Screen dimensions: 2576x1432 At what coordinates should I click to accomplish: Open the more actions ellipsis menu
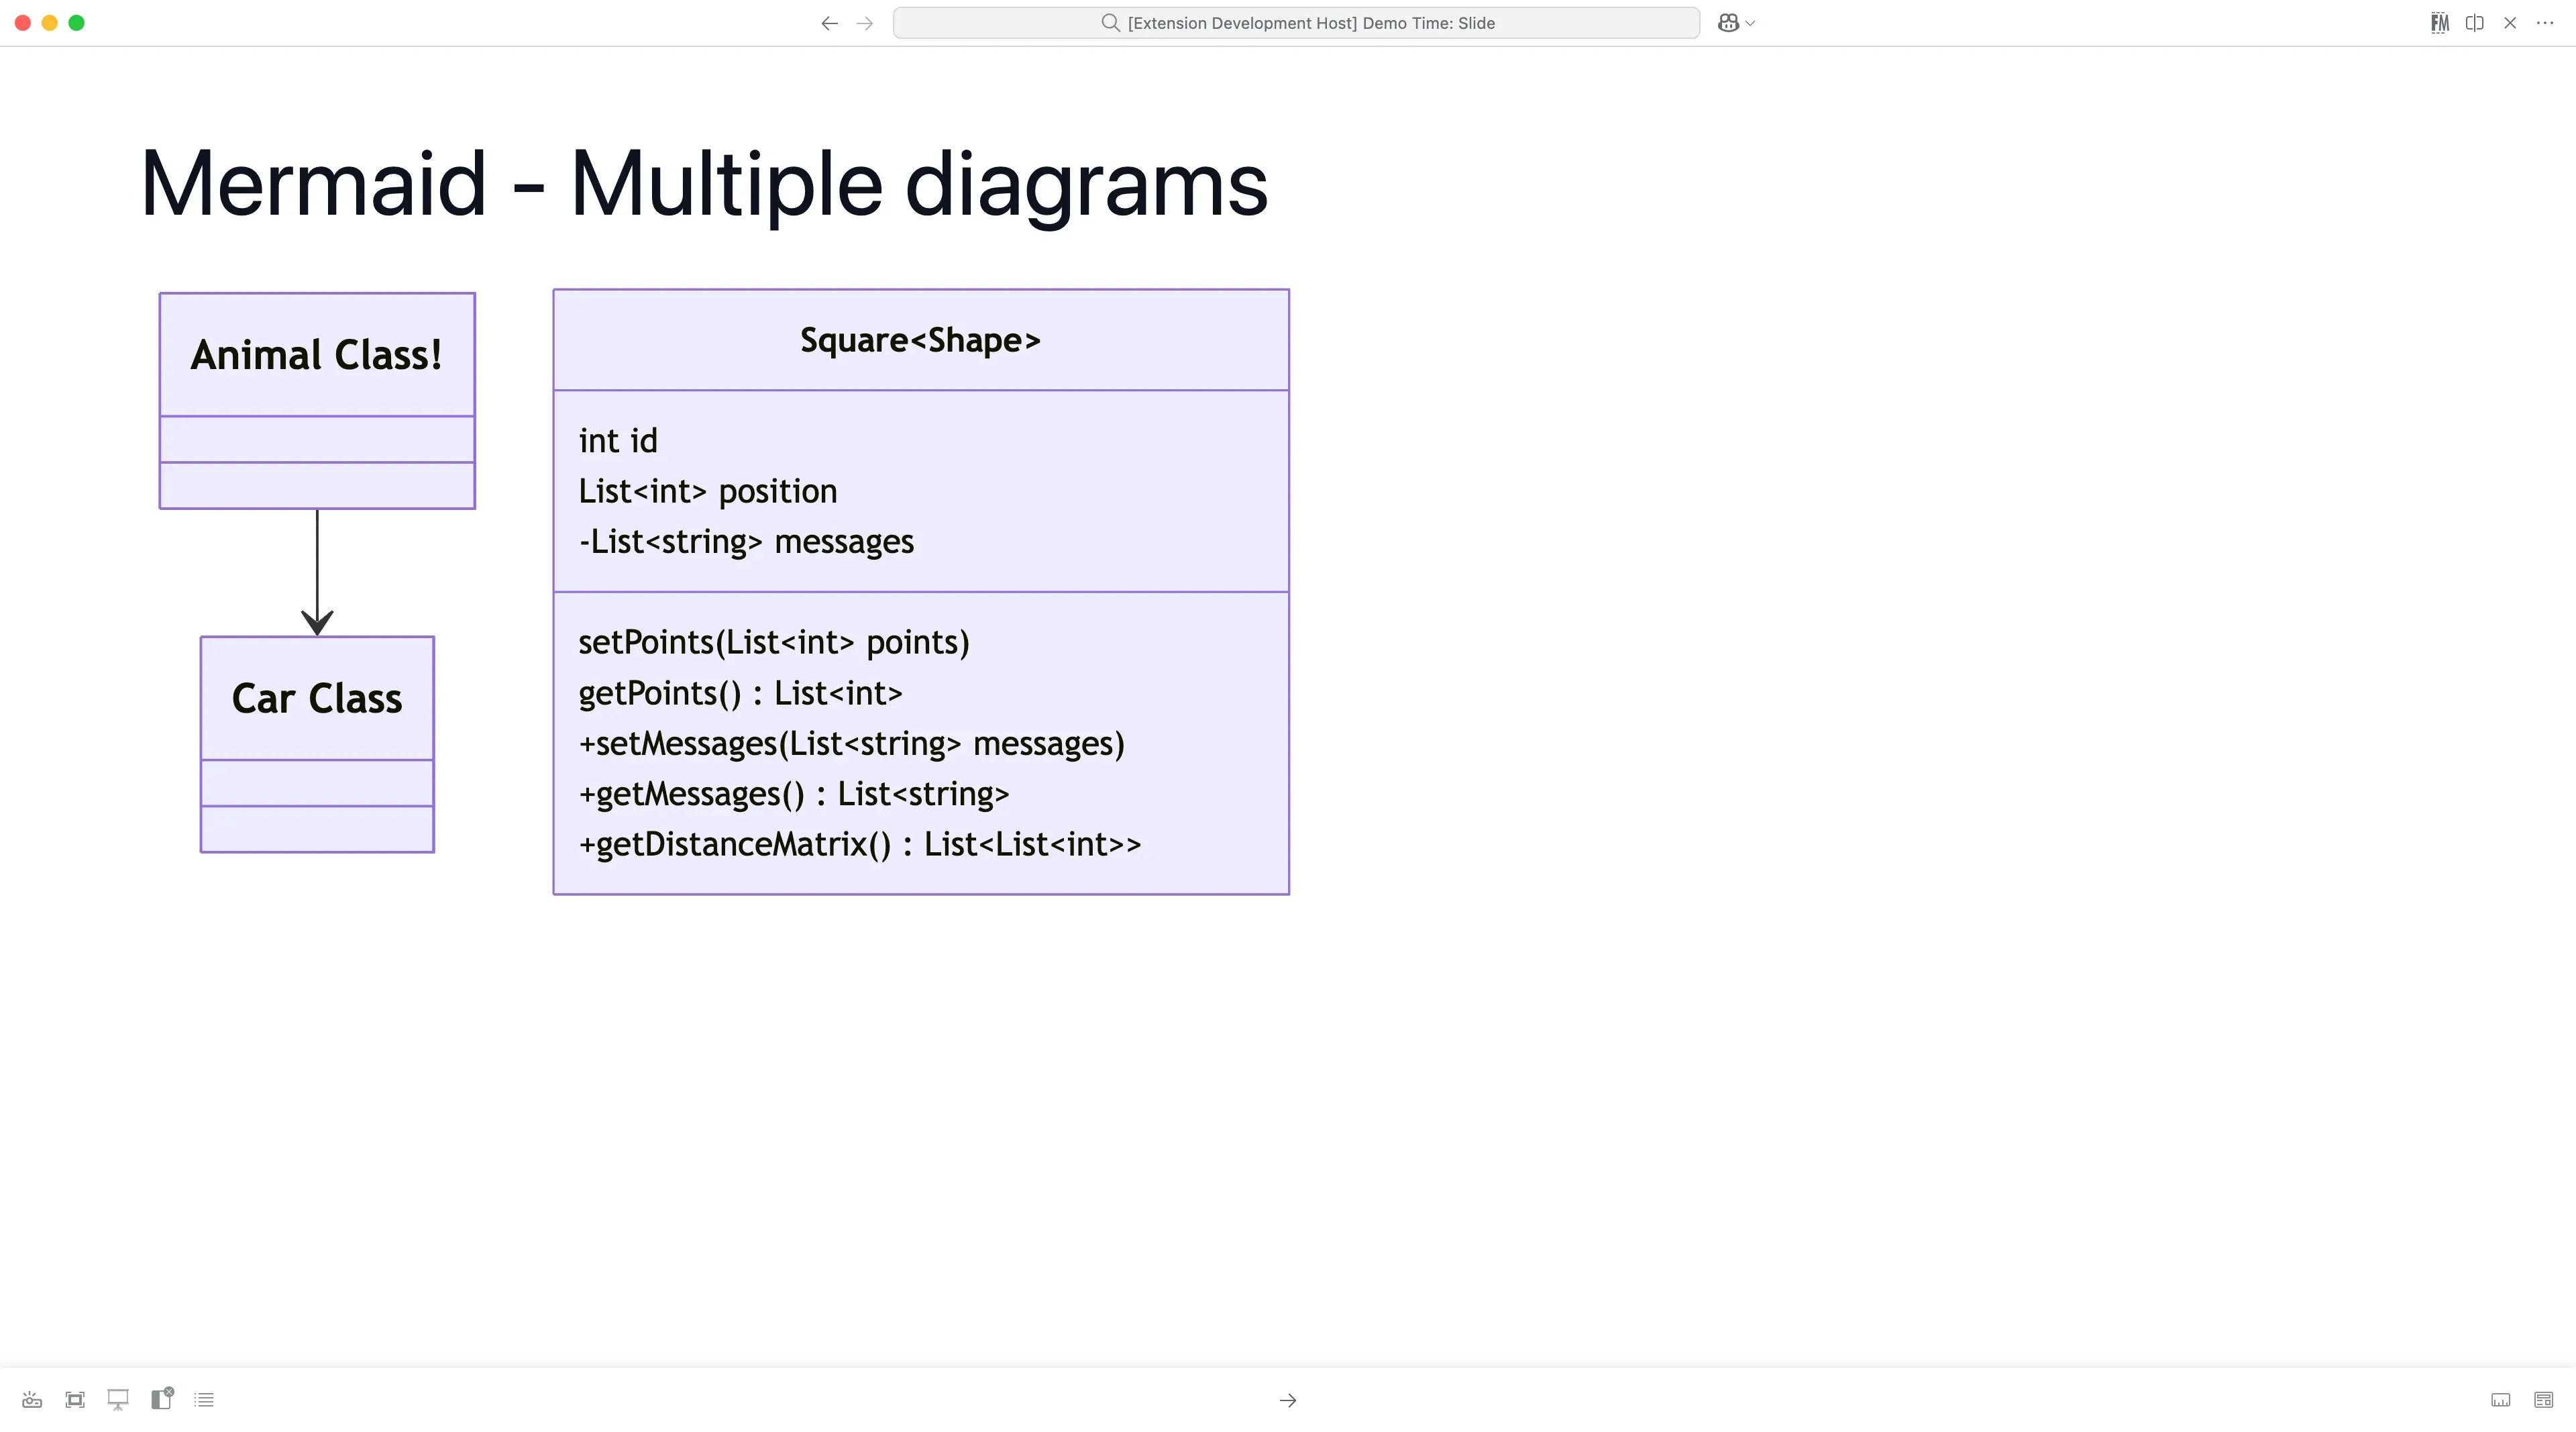pyautogui.click(x=2546, y=22)
